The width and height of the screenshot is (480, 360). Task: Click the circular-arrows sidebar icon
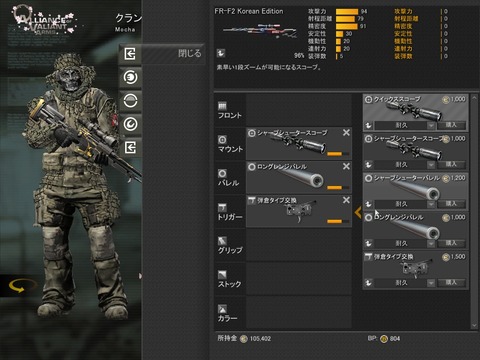(x=130, y=77)
